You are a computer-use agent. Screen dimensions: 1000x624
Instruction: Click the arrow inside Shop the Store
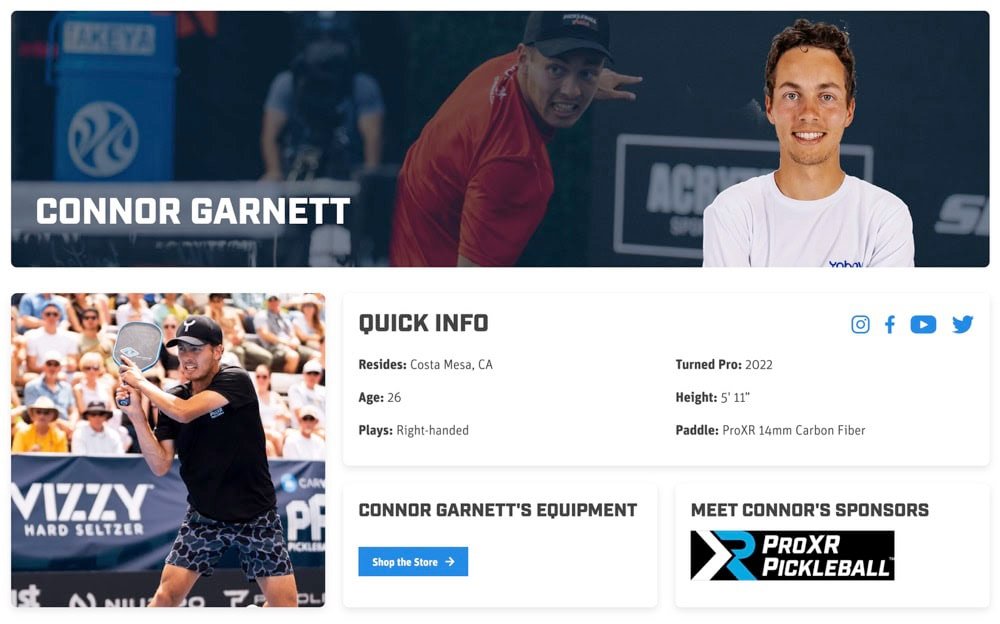(450, 561)
